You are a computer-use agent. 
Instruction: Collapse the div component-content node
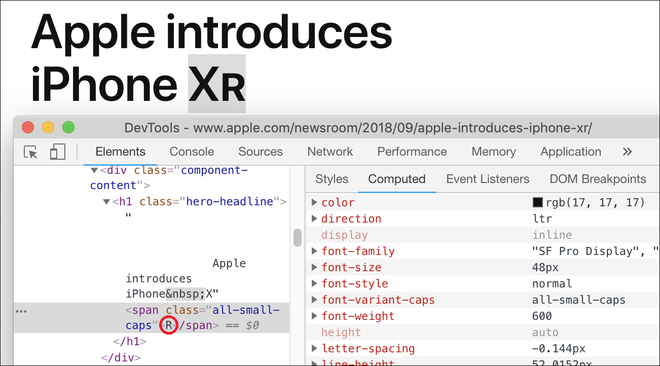(94, 170)
